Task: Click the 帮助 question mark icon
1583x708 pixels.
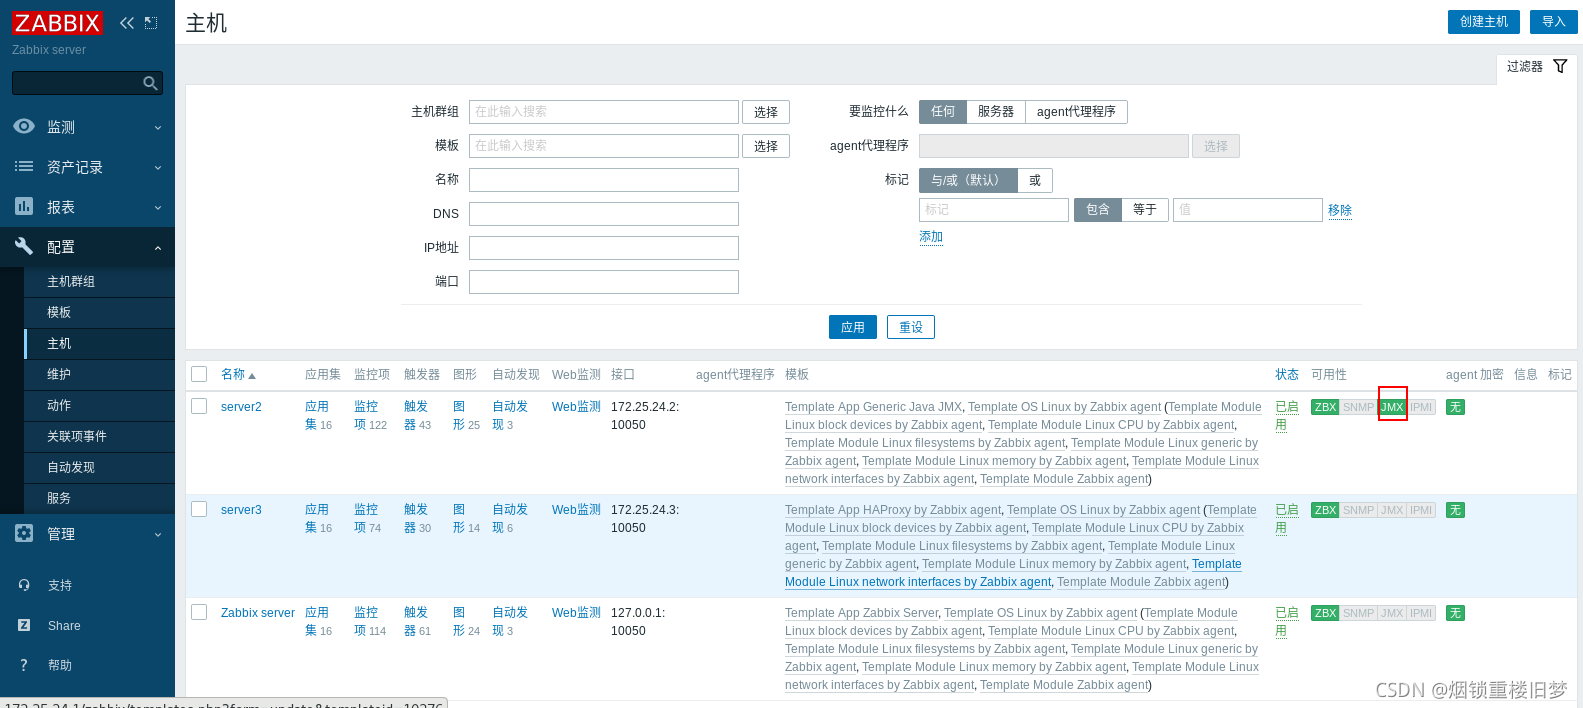Action: [x=24, y=665]
